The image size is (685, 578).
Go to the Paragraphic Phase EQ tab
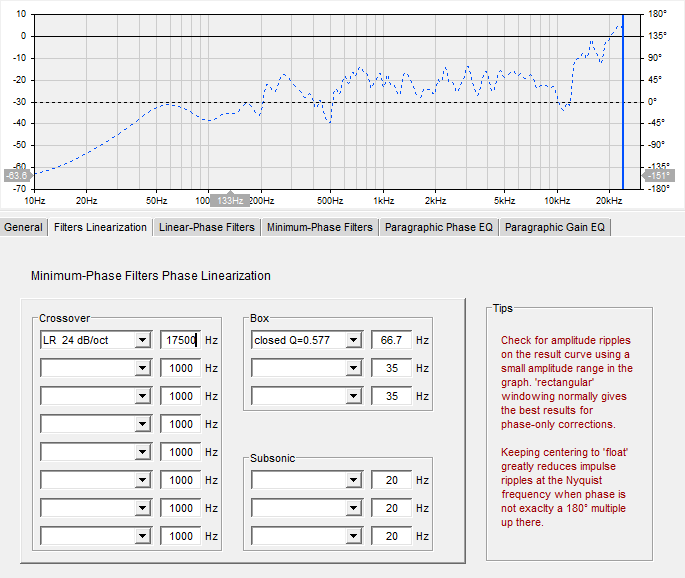pyautogui.click(x=439, y=227)
